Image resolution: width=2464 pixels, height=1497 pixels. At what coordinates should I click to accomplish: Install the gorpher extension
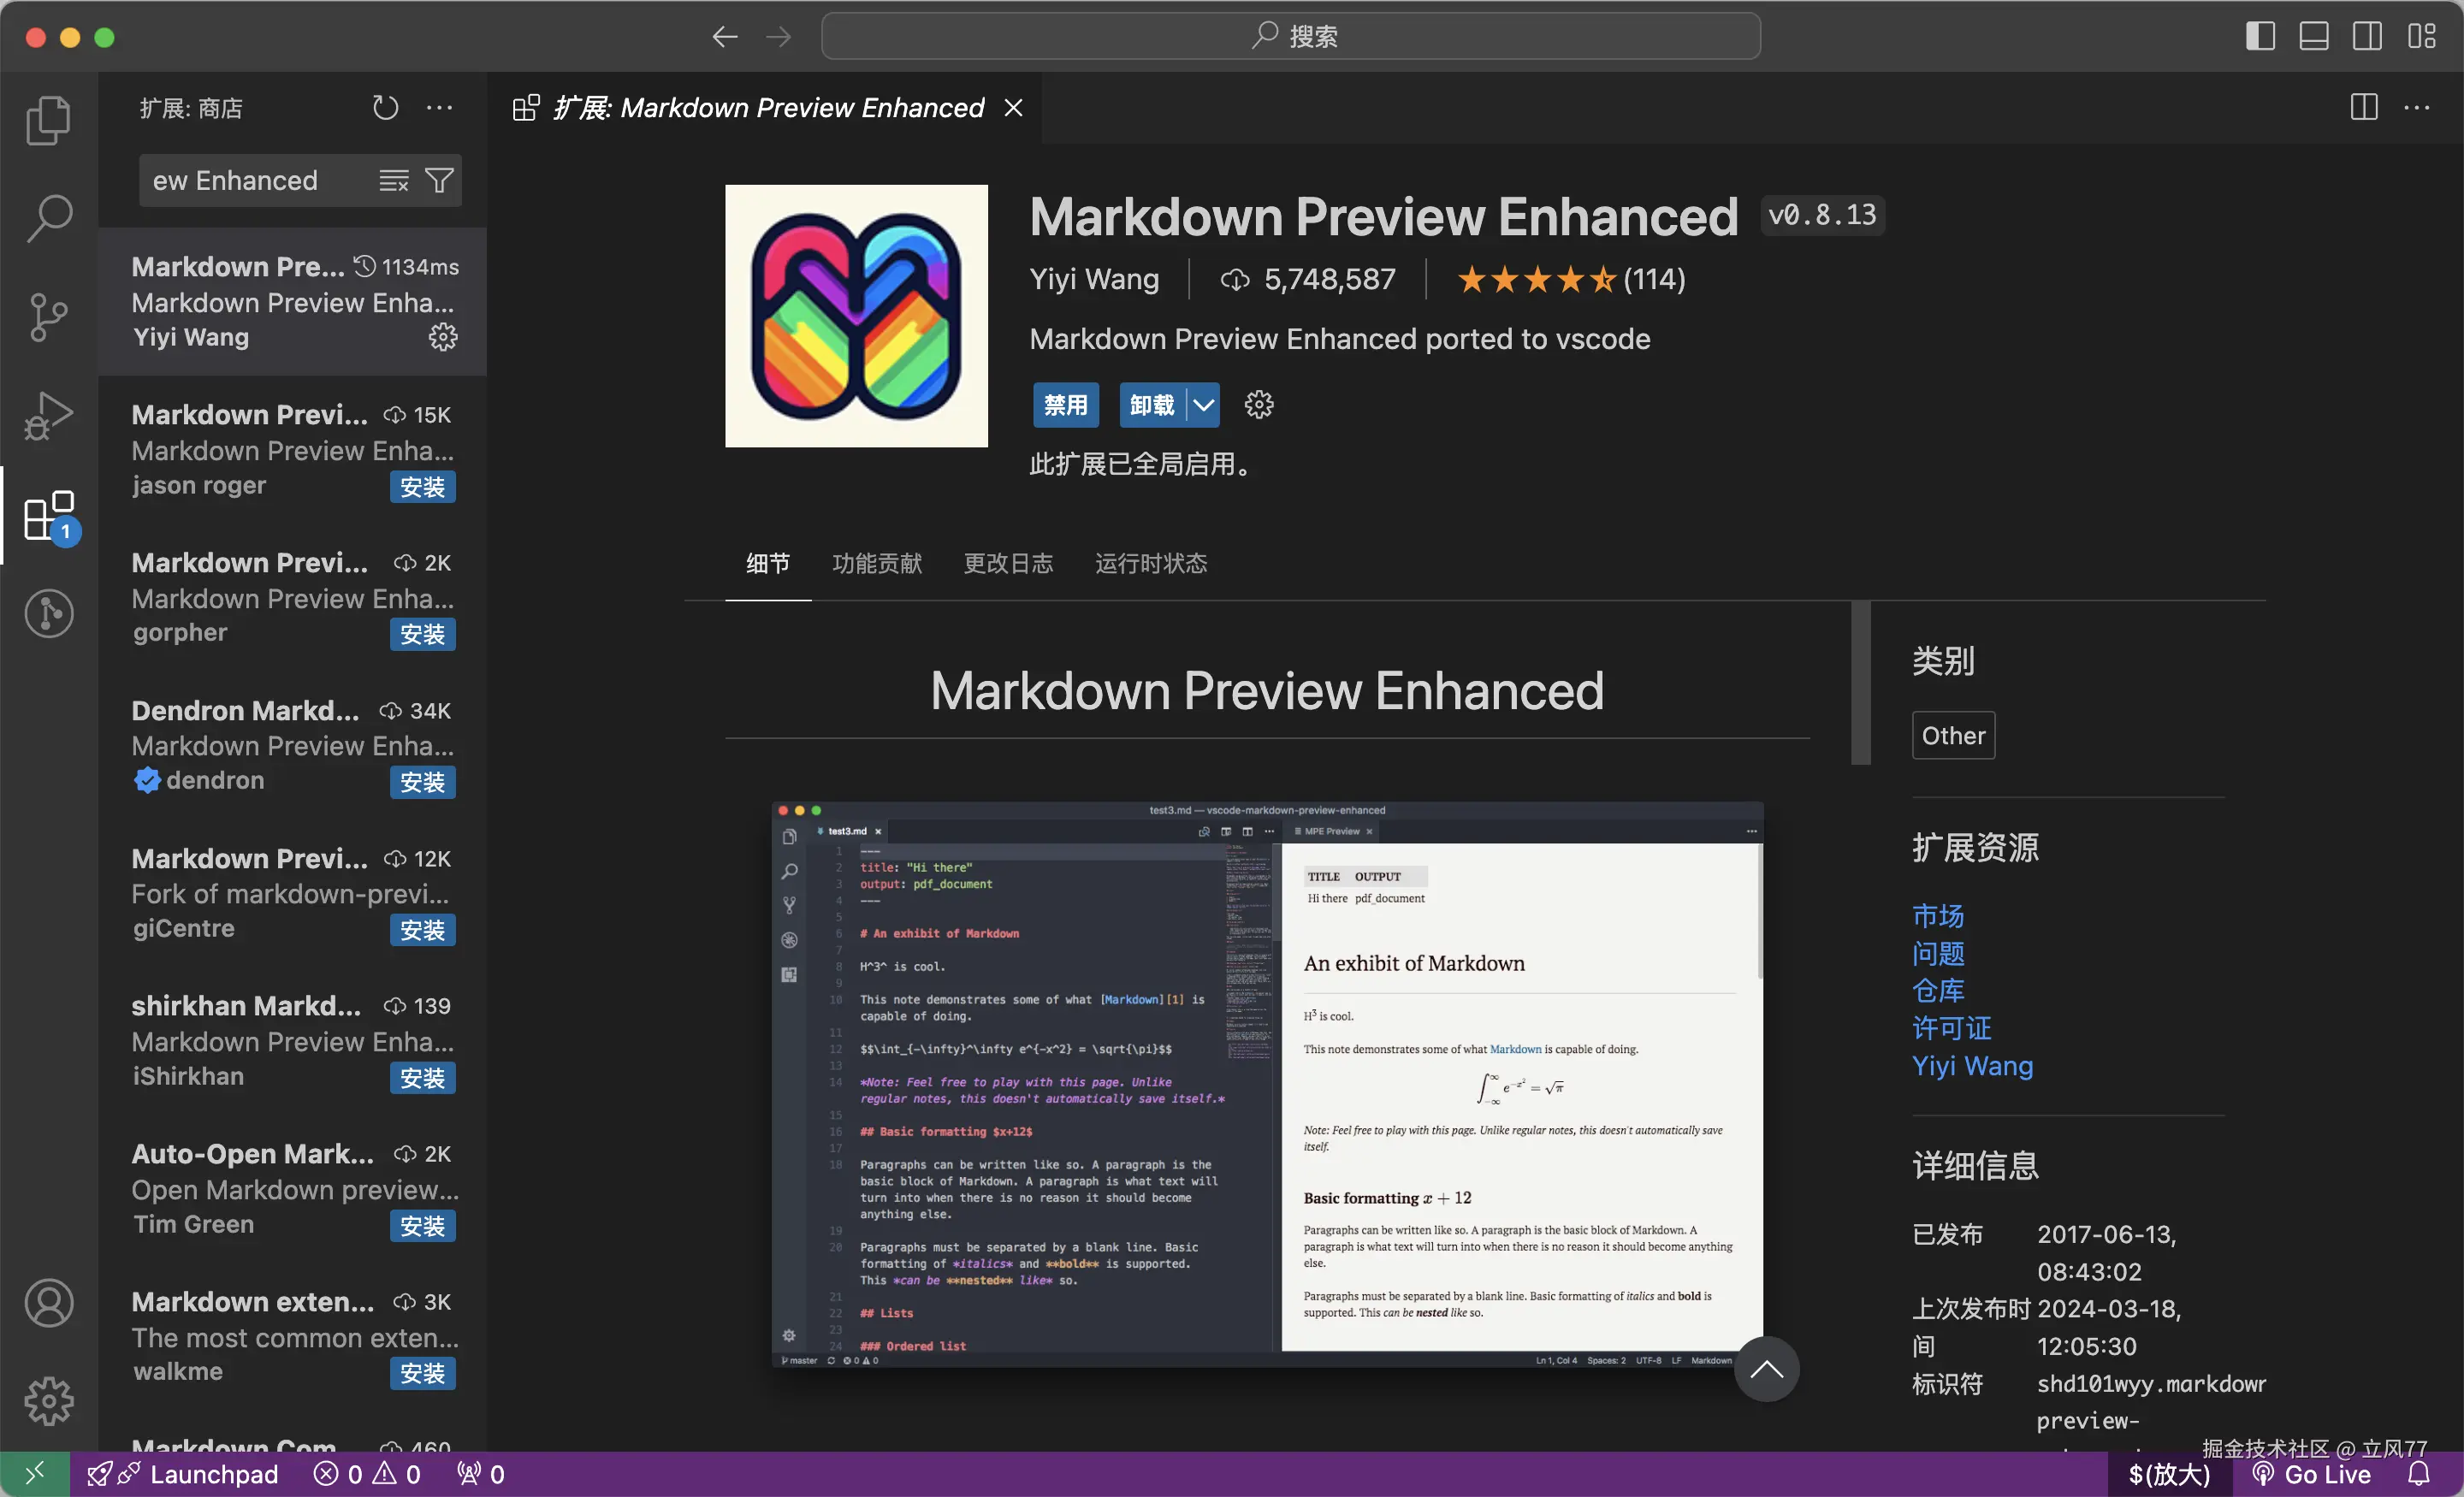[x=422, y=634]
